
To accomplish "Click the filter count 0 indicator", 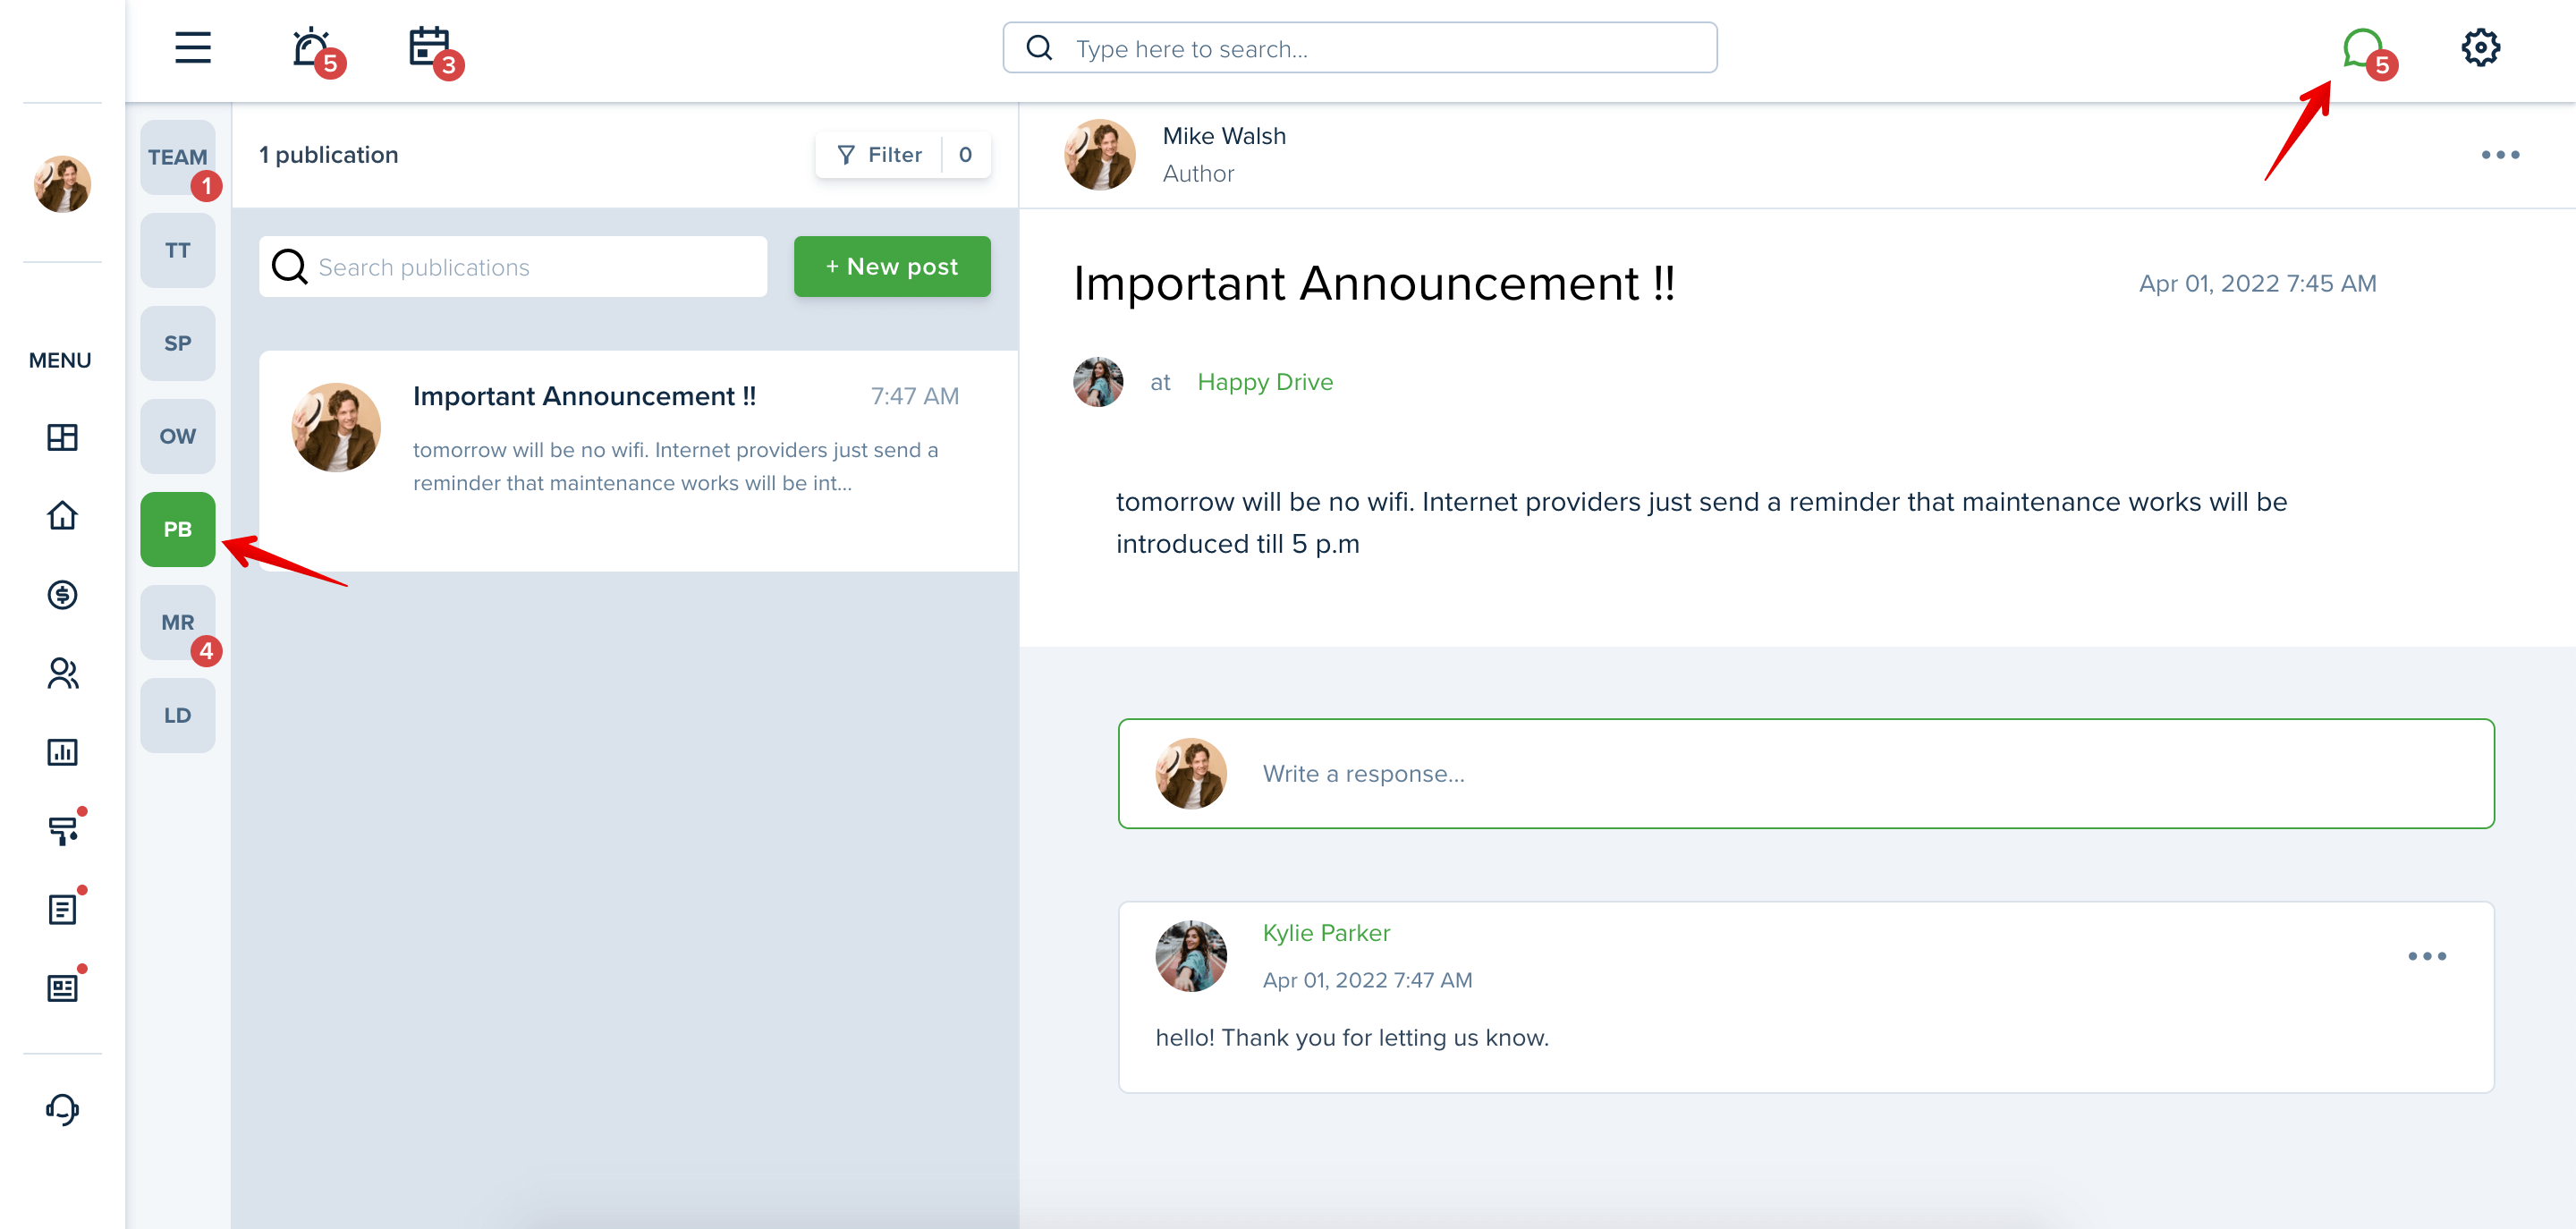I will click(965, 155).
